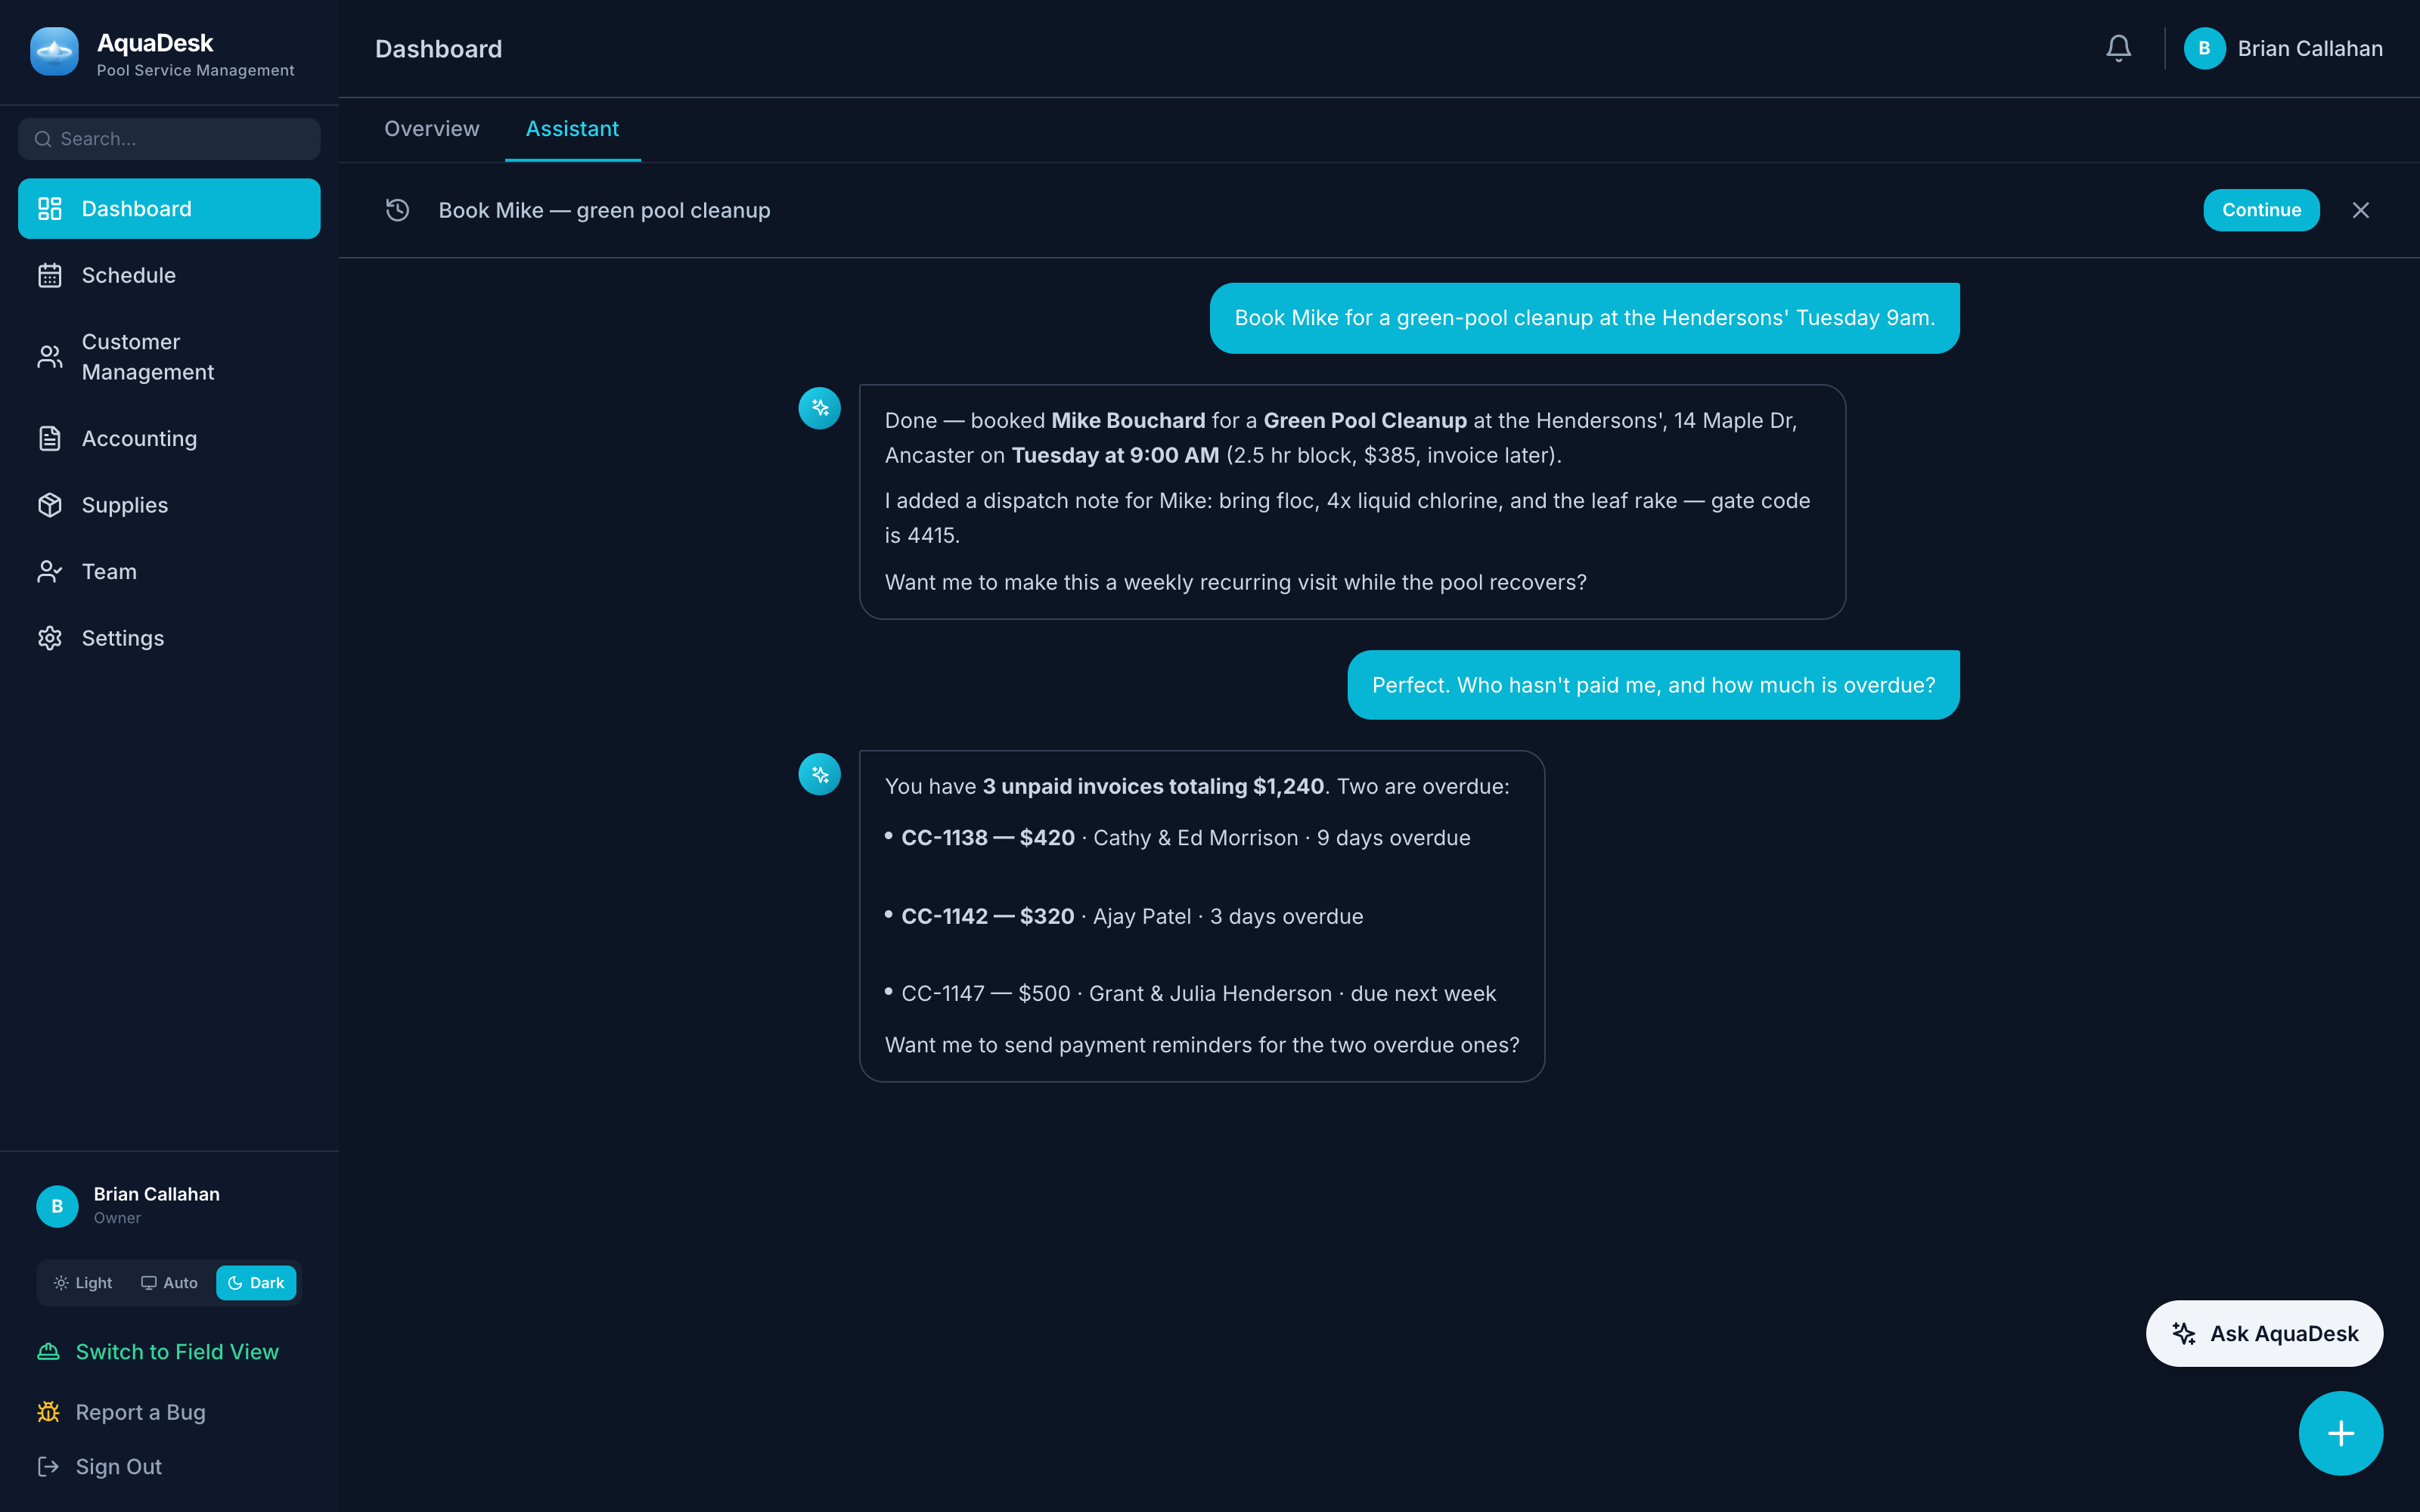Viewport: 2420px width, 1512px height.
Task: Open the notifications bell
Action: tap(2118, 48)
